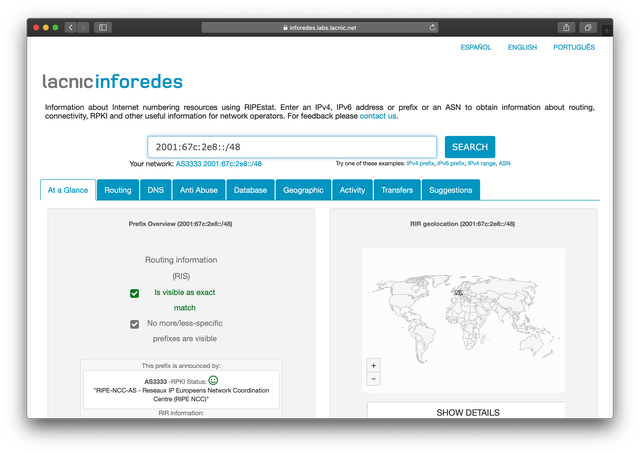This screenshot has height=454, width=640.
Task: Reload the page with refresh icon
Action: coord(432,27)
